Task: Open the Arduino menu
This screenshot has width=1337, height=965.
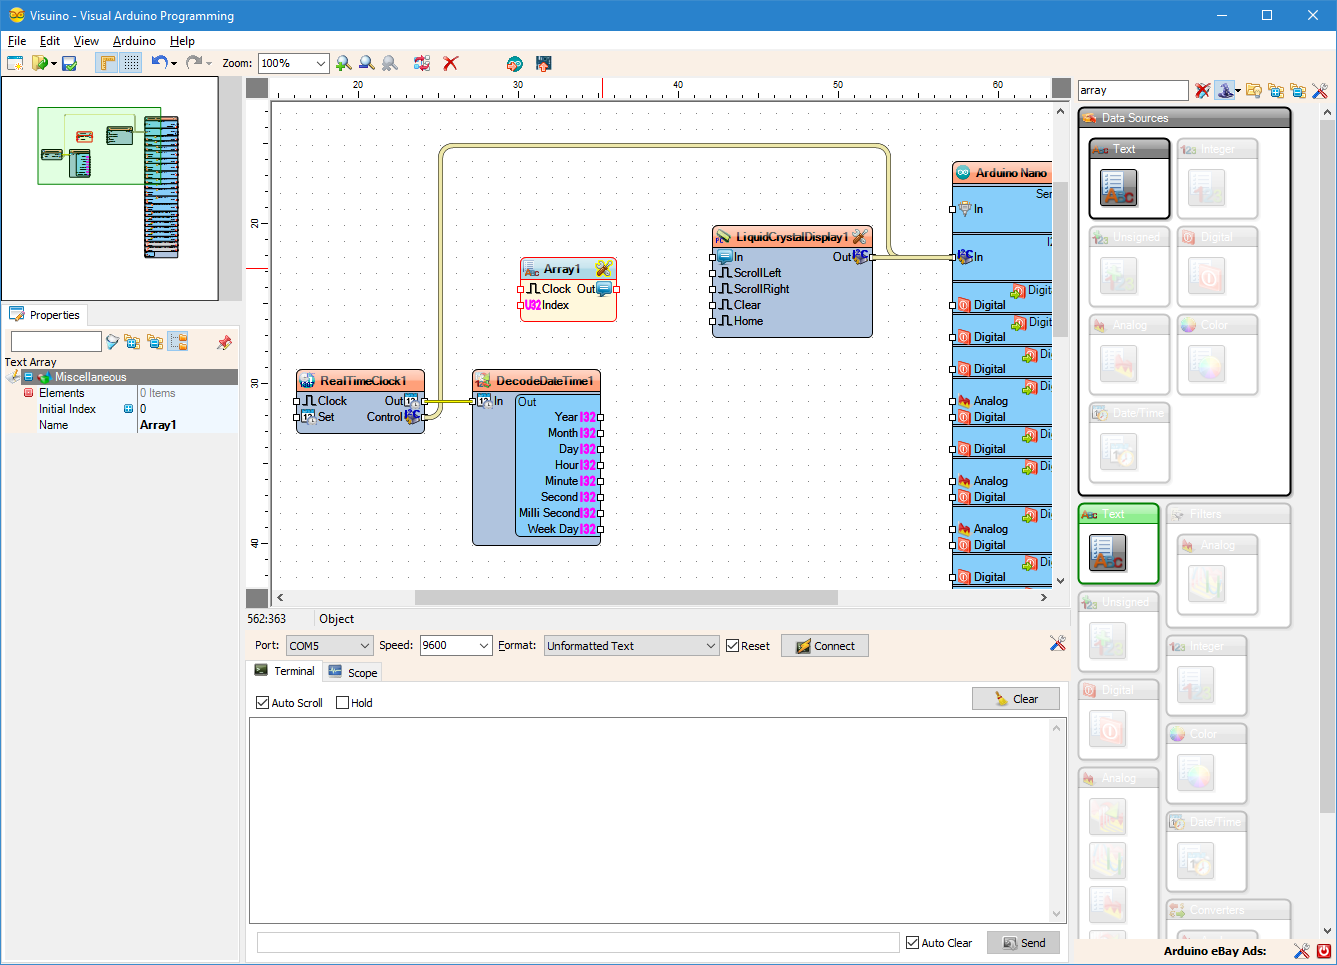Action: [134, 41]
